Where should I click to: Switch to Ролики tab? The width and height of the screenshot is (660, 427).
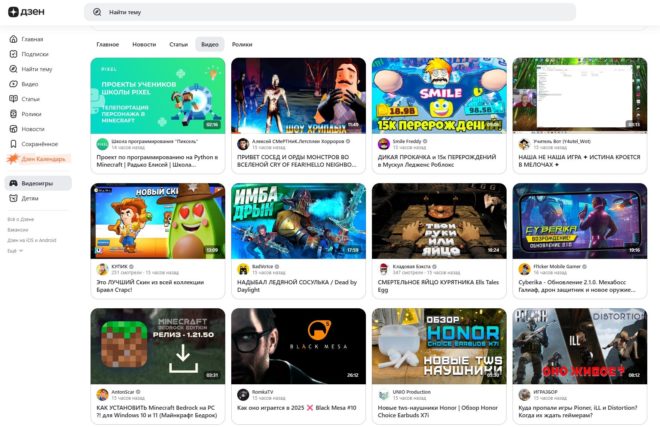(x=242, y=44)
